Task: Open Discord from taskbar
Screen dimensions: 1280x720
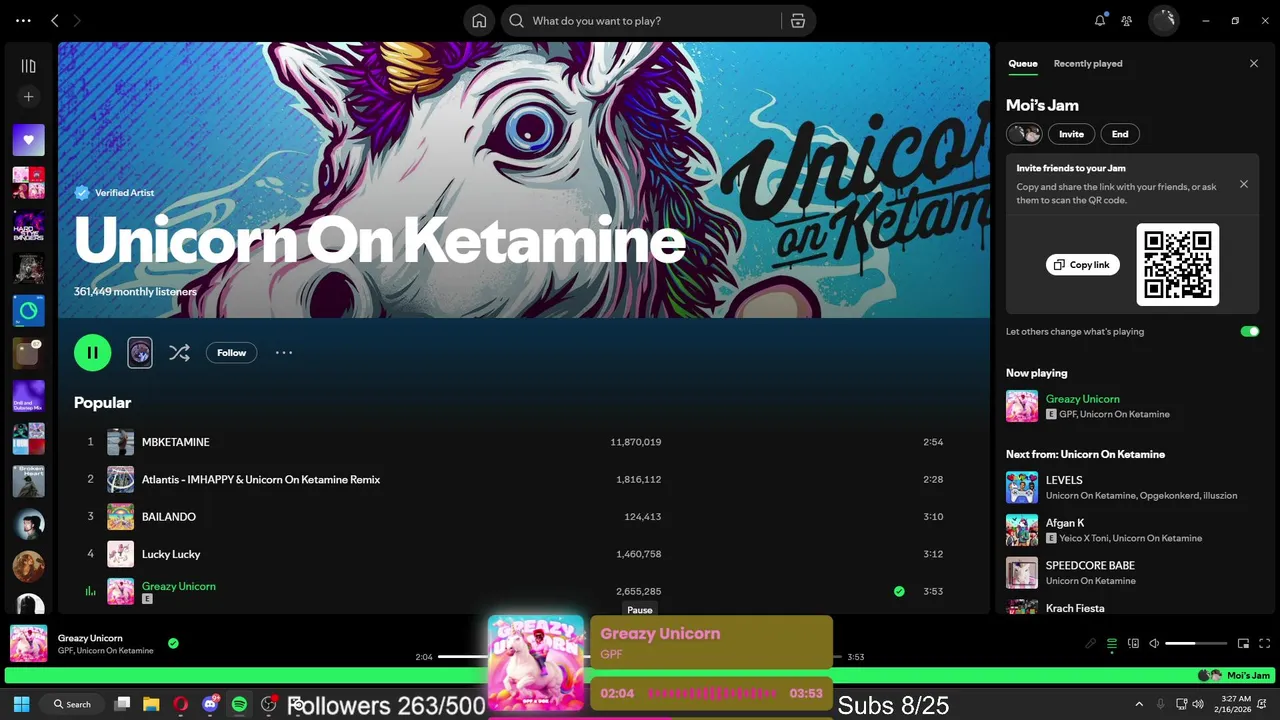Action: click(210, 704)
